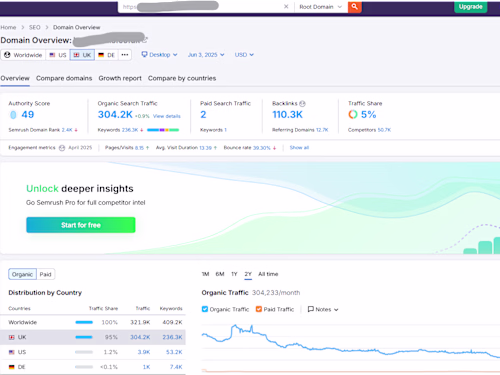Switch to the Compare domains tab
The width and height of the screenshot is (500, 375).
pos(64,78)
